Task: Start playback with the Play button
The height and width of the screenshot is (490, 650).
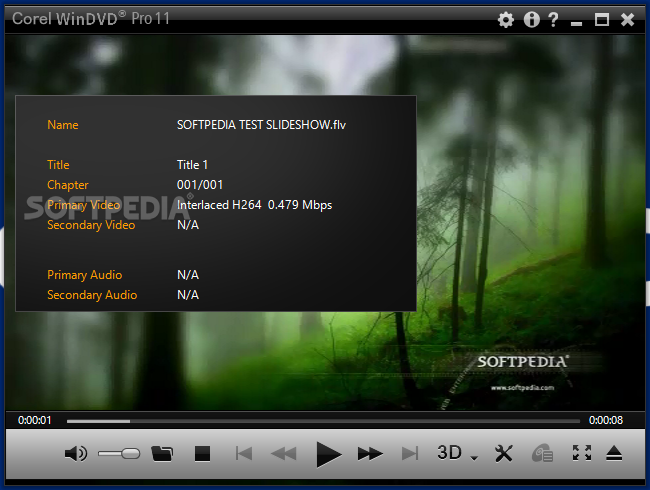Action: click(328, 454)
